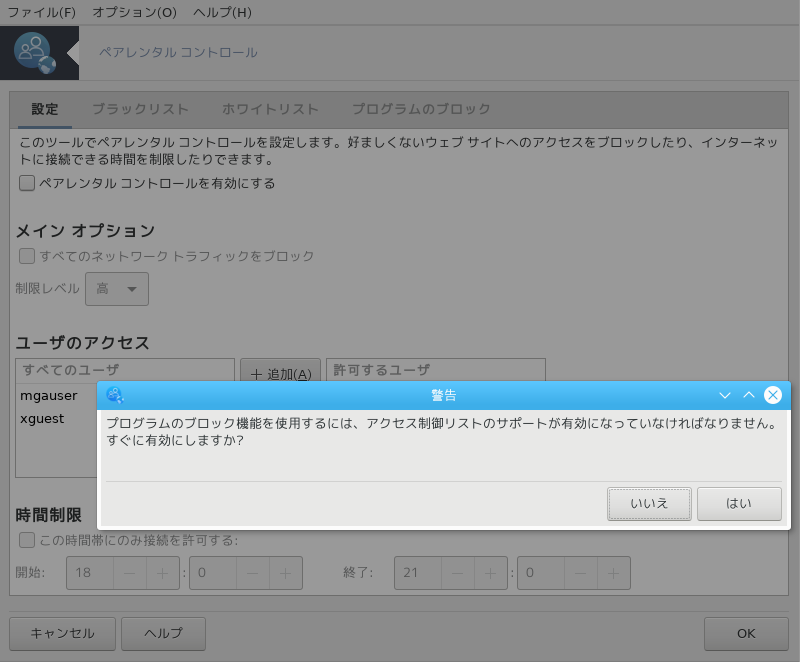This screenshot has width=800, height=662.
Task: Click the warning dialog's title bar app icon
Action: point(115,395)
